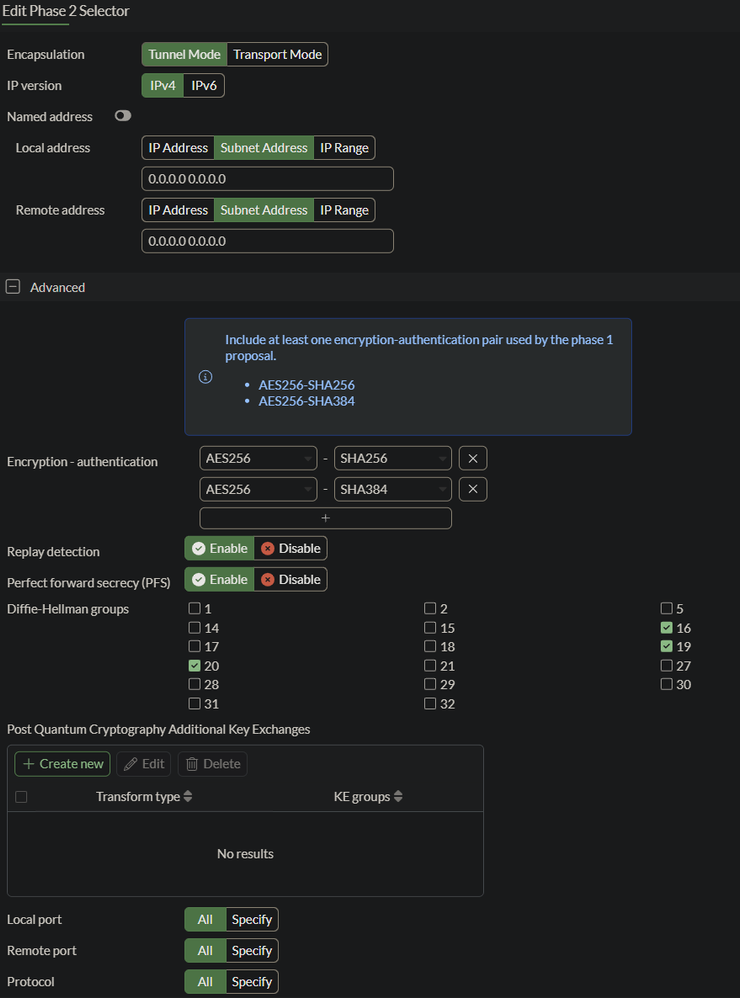This screenshot has width=740, height=998.
Task: Open the SHA384 authentication dropdown
Action: pyautogui.click(x=392, y=490)
